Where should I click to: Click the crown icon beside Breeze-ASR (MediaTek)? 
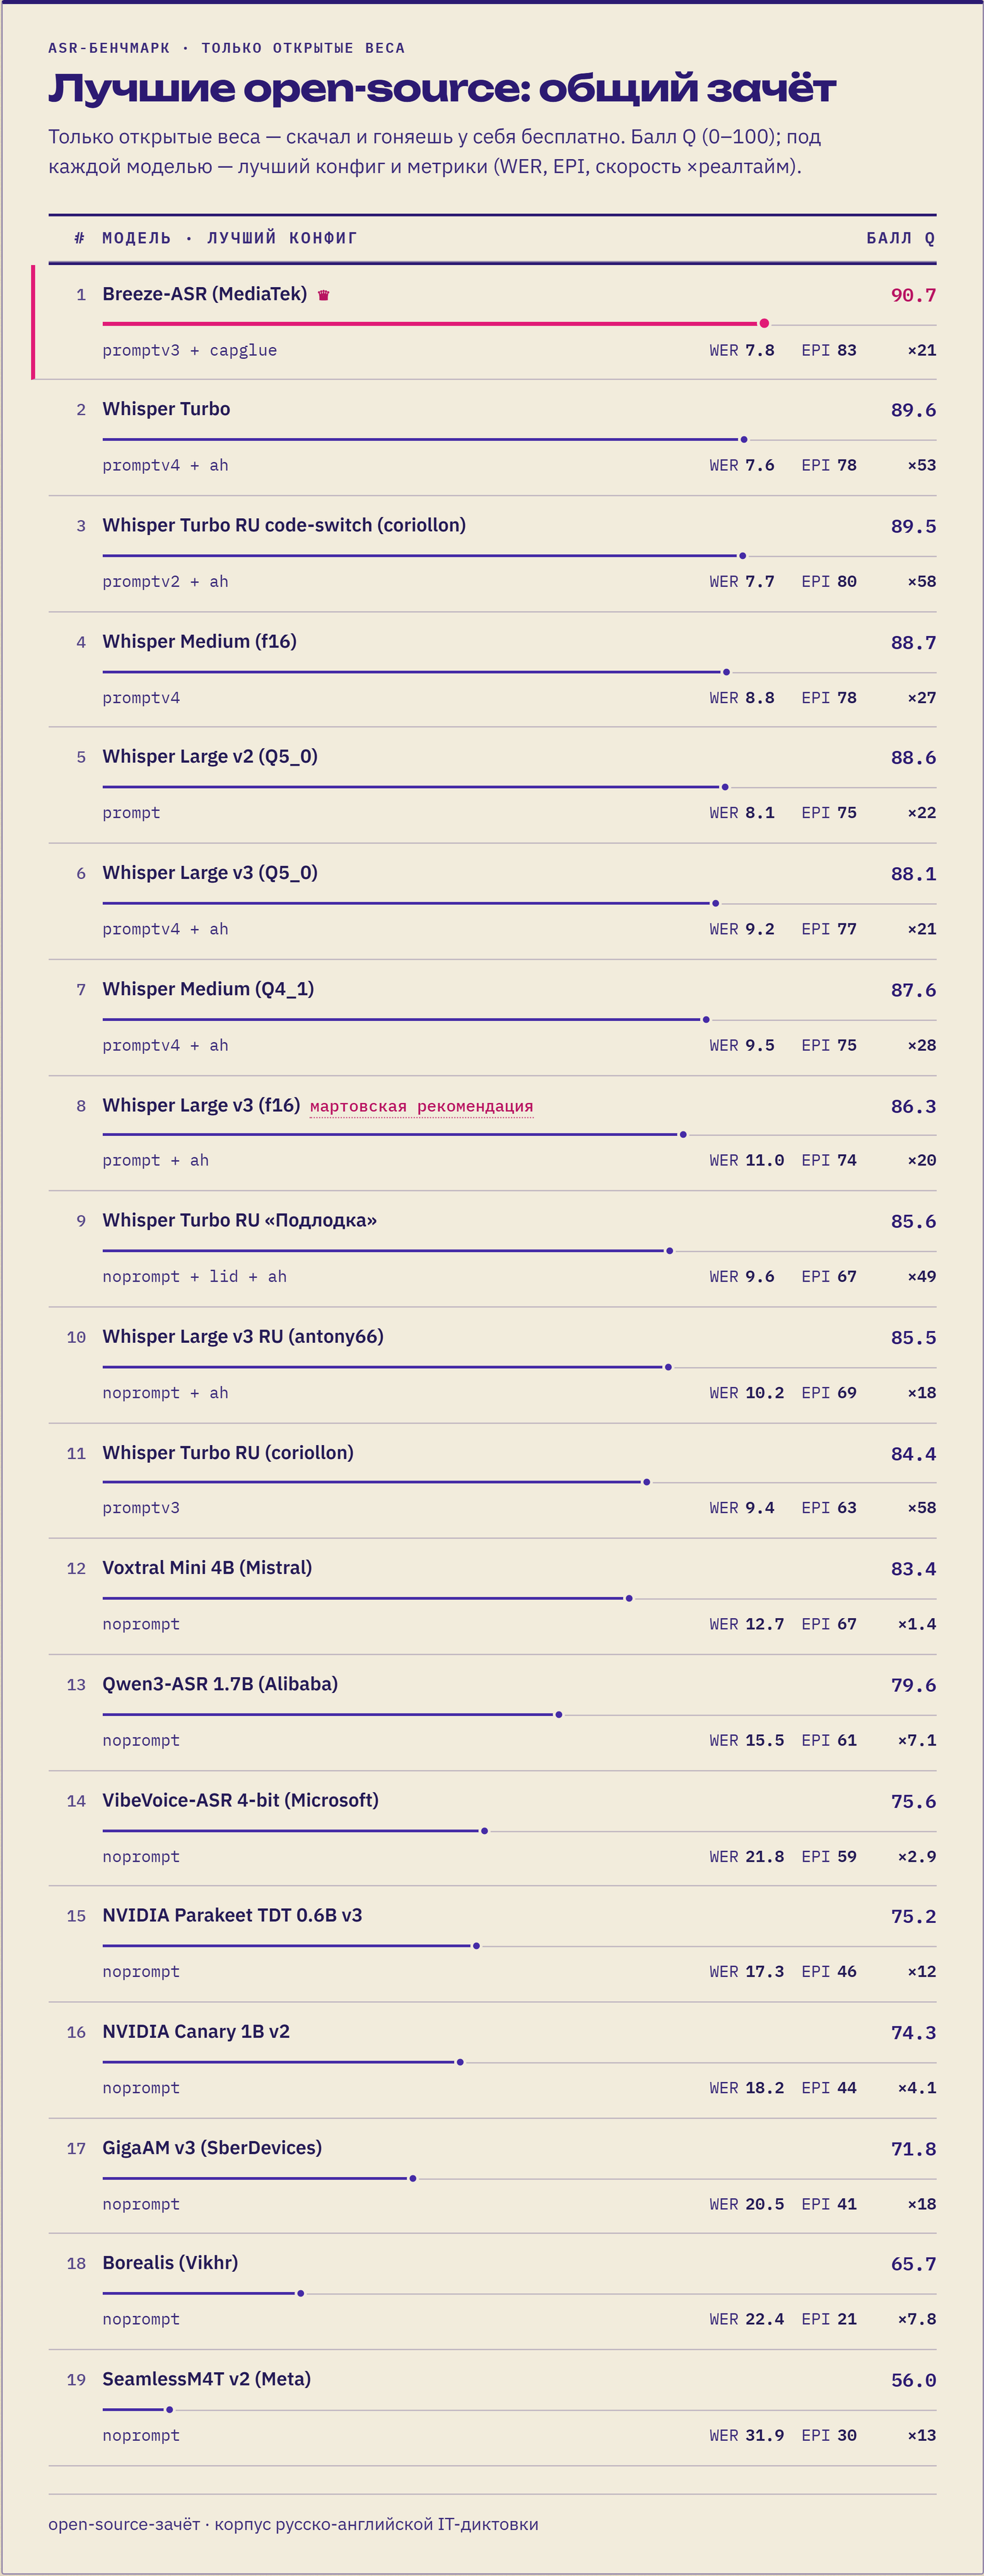(323, 295)
